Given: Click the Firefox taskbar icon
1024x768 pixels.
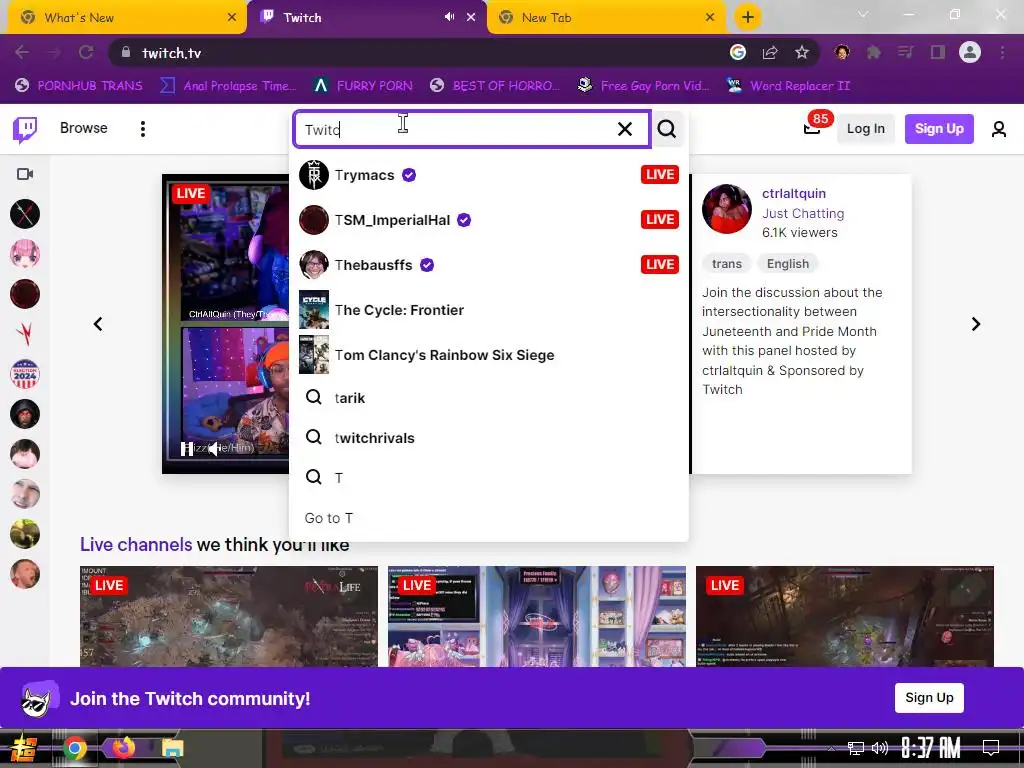Looking at the screenshot, I should (x=123, y=748).
